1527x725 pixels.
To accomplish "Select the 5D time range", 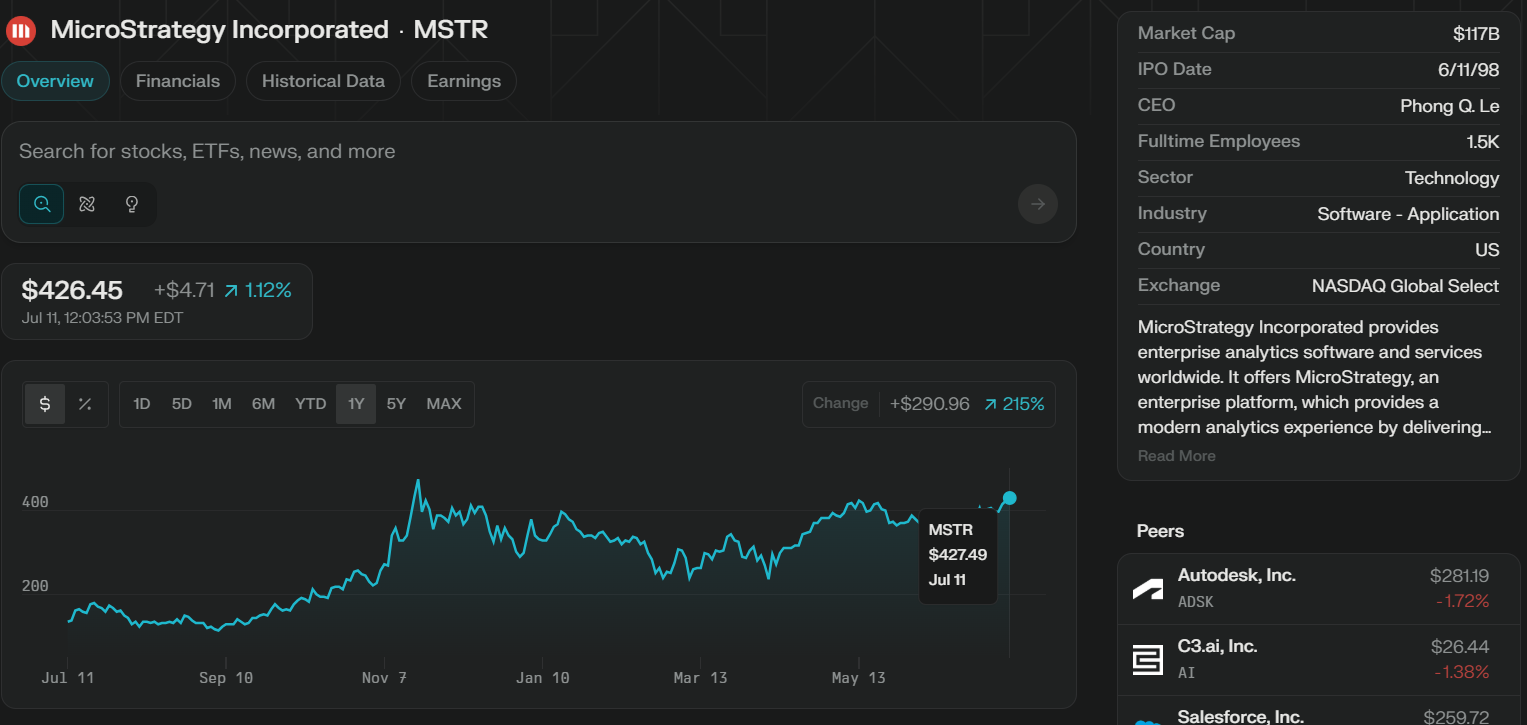I will 181,404.
